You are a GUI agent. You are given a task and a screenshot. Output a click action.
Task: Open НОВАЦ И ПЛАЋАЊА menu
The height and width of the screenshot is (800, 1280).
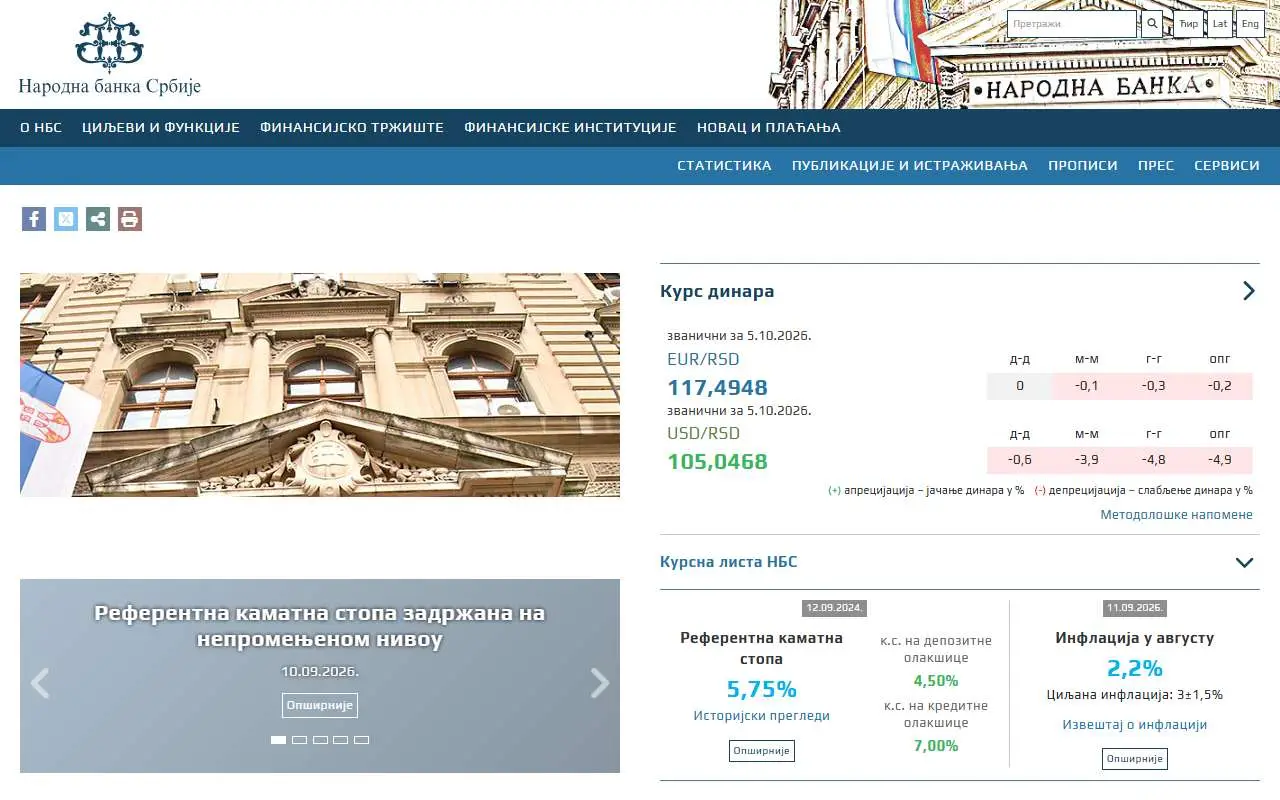tap(769, 128)
